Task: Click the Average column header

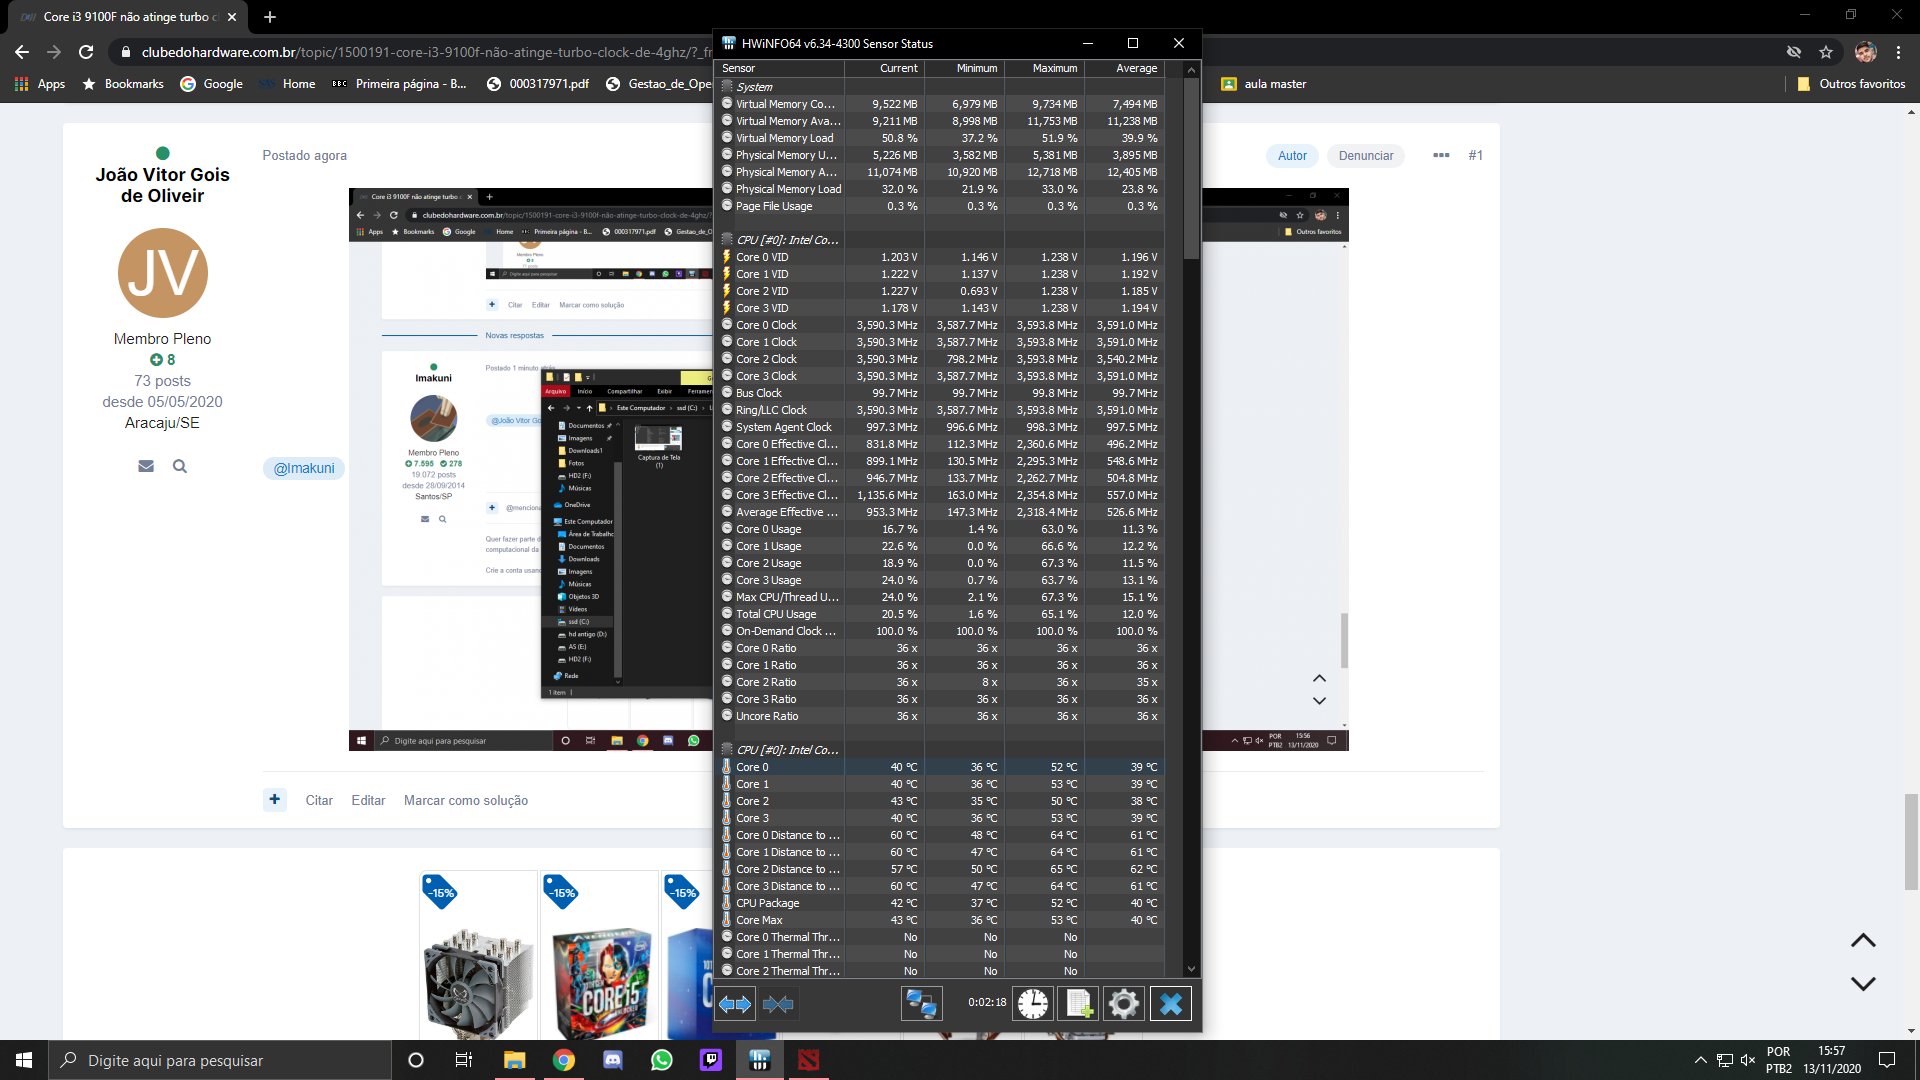Action: click(1124, 68)
